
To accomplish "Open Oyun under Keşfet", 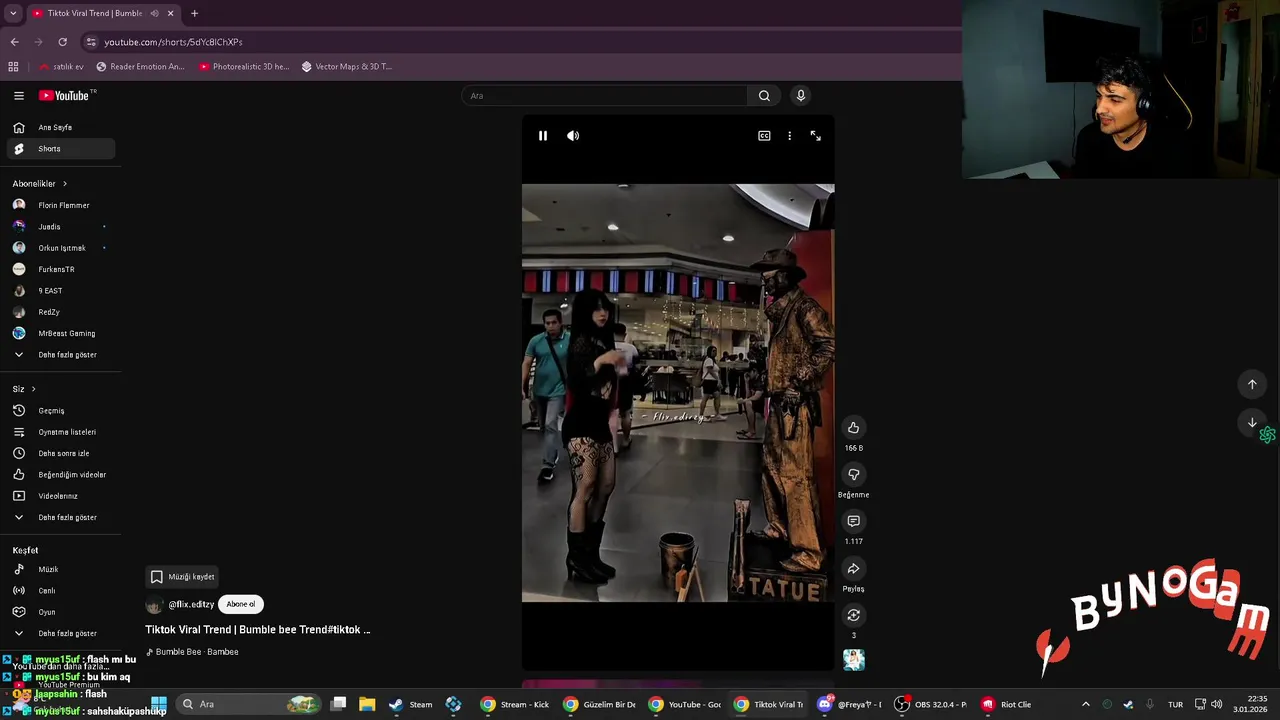I will point(60,612).
